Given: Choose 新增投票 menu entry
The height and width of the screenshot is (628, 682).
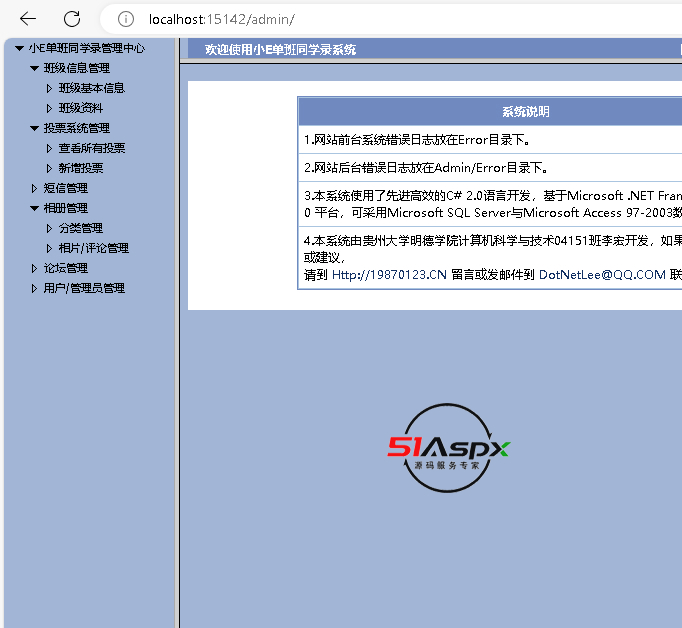Looking at the screenshot, I should (80, 168).
